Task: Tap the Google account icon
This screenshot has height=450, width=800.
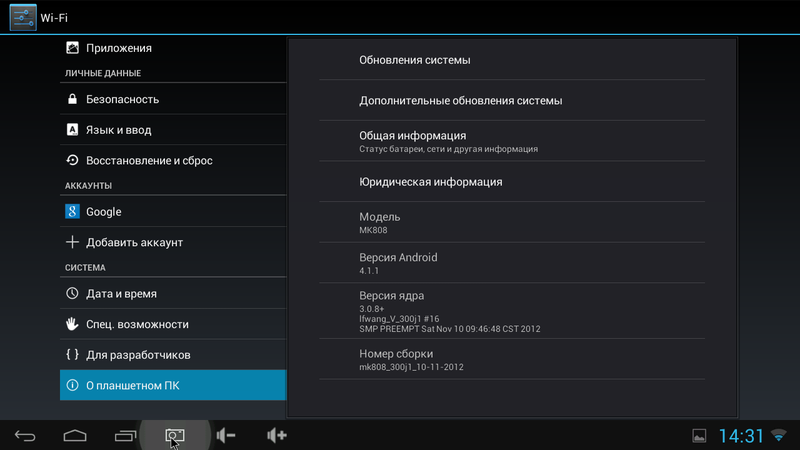Action: pos(72,211)
